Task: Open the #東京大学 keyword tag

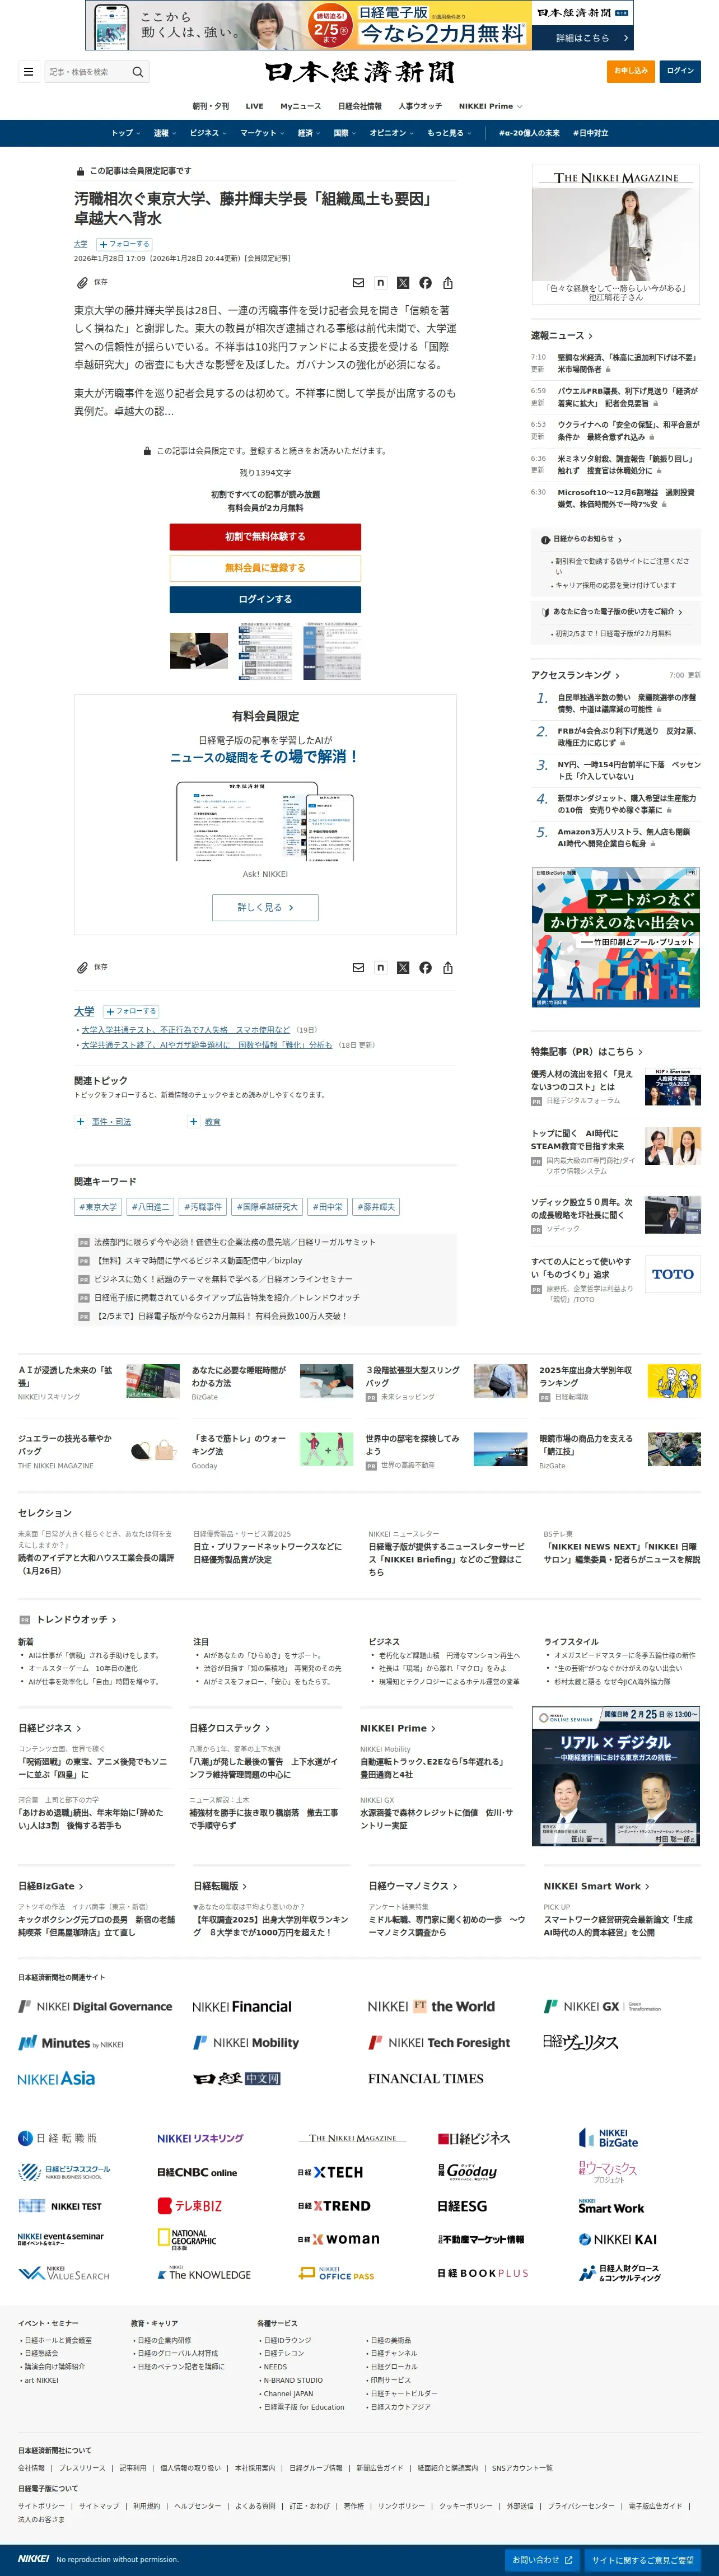Action: pyautogui.click(x=98, y=1207)
